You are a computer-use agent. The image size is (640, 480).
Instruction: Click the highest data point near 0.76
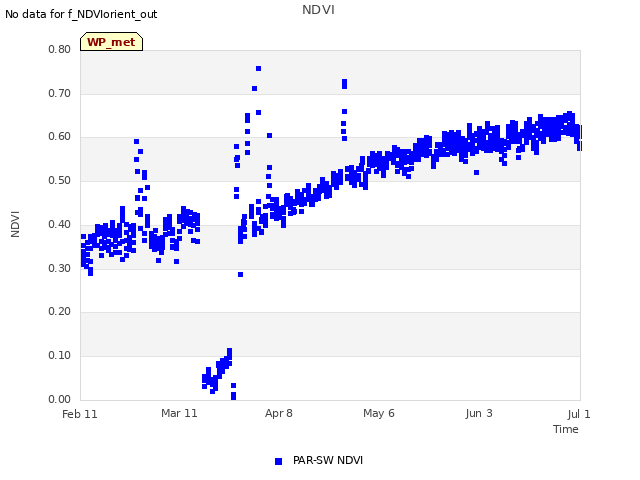tap(258, 69)
